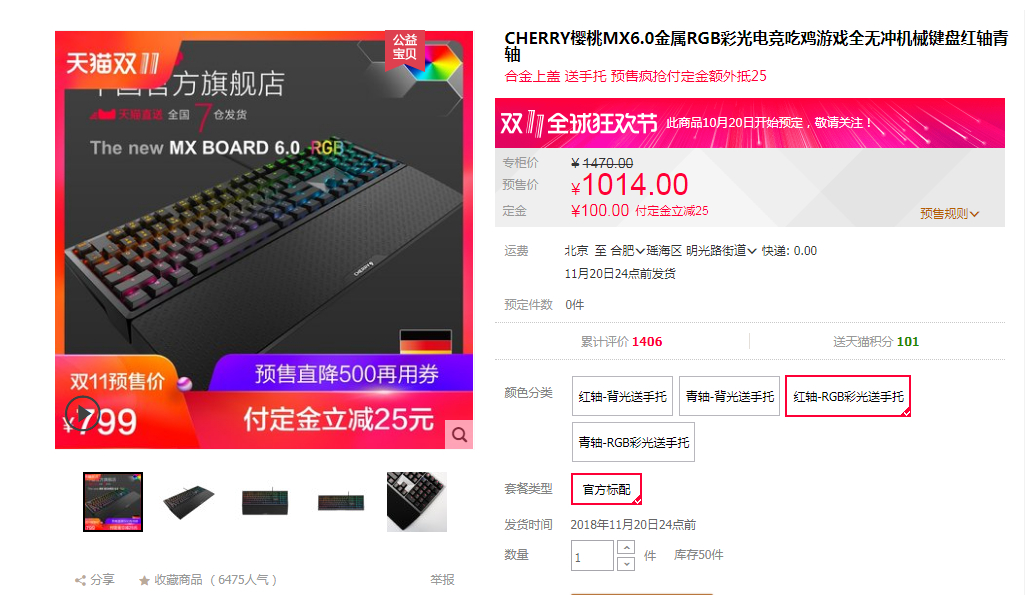
Task: Increase quantity with the up arrow
Action: click(x=627, y=548)
